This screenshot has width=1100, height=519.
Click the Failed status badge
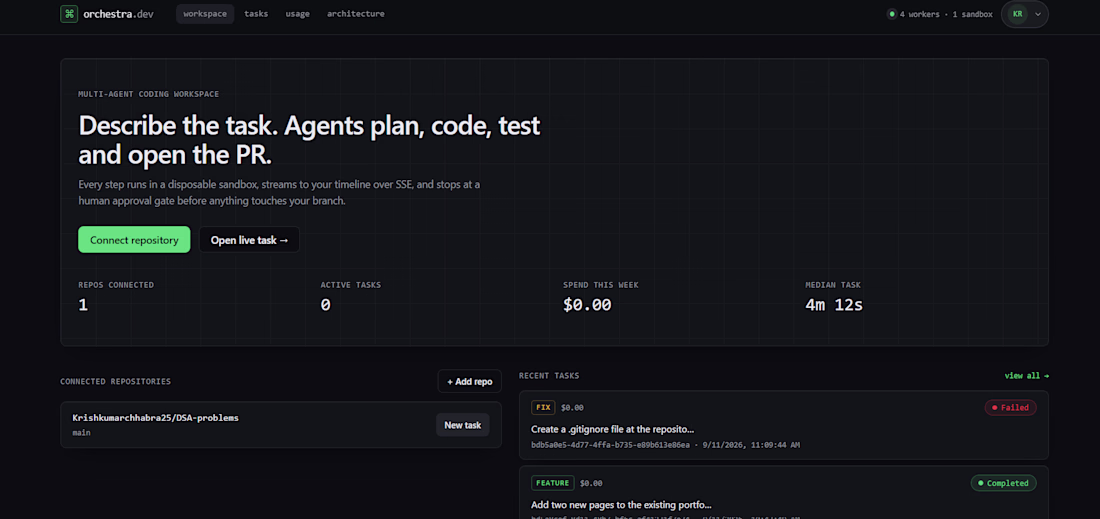1010,407
